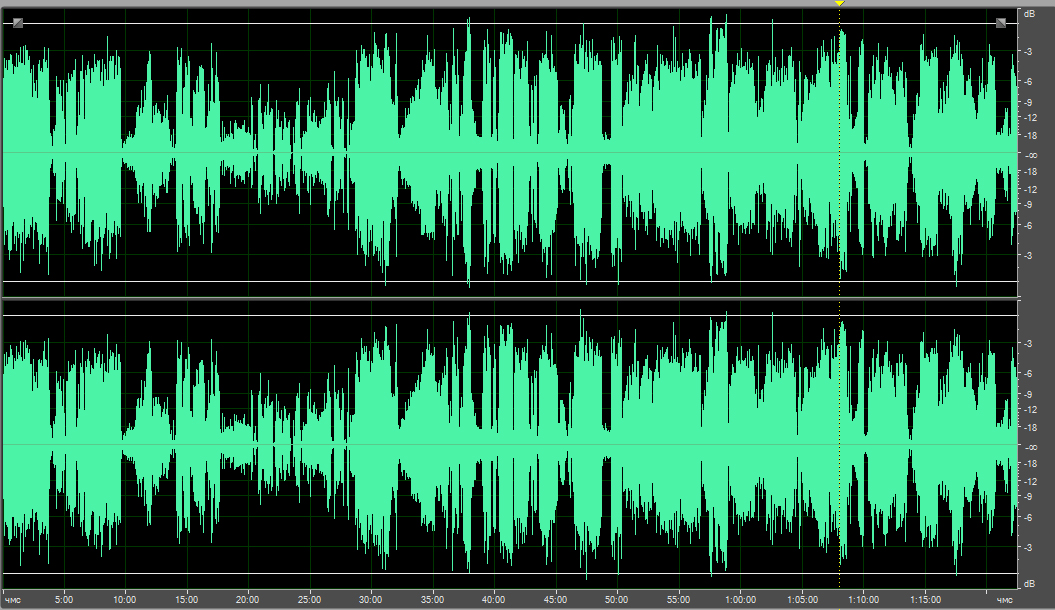Click the 35:00 mark on the time ruler
Image resolution: width=1055 pixels, height=610 pixels.
point(432,599)
